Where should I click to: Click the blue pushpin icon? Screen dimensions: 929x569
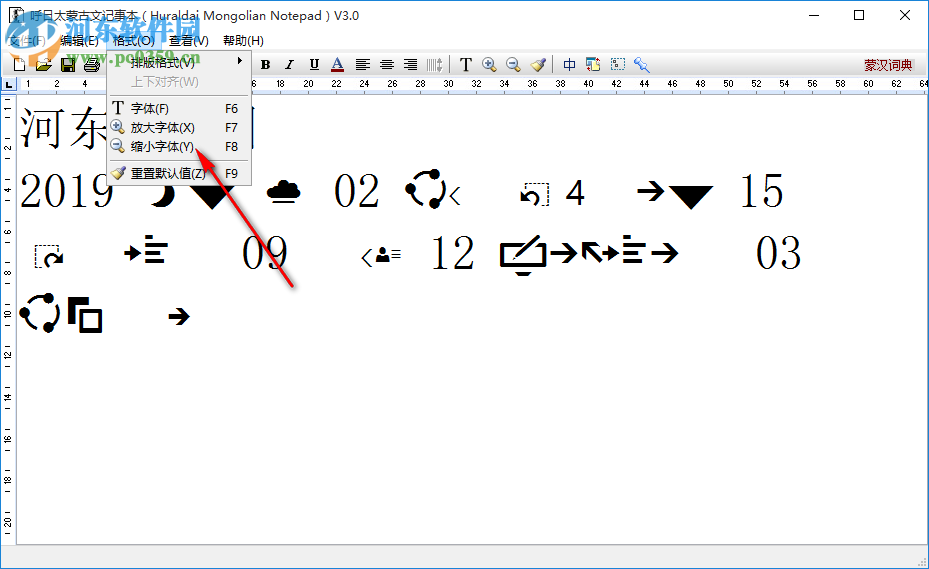tap(642, 65)
